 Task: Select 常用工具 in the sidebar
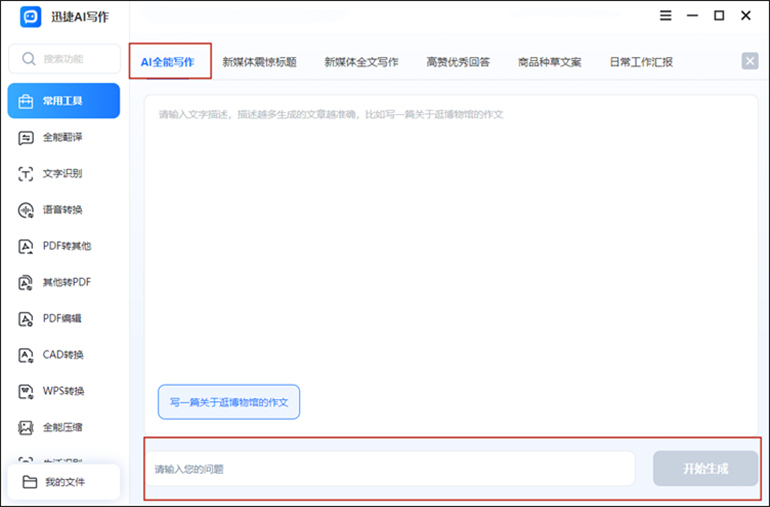(x=64, y=101)
